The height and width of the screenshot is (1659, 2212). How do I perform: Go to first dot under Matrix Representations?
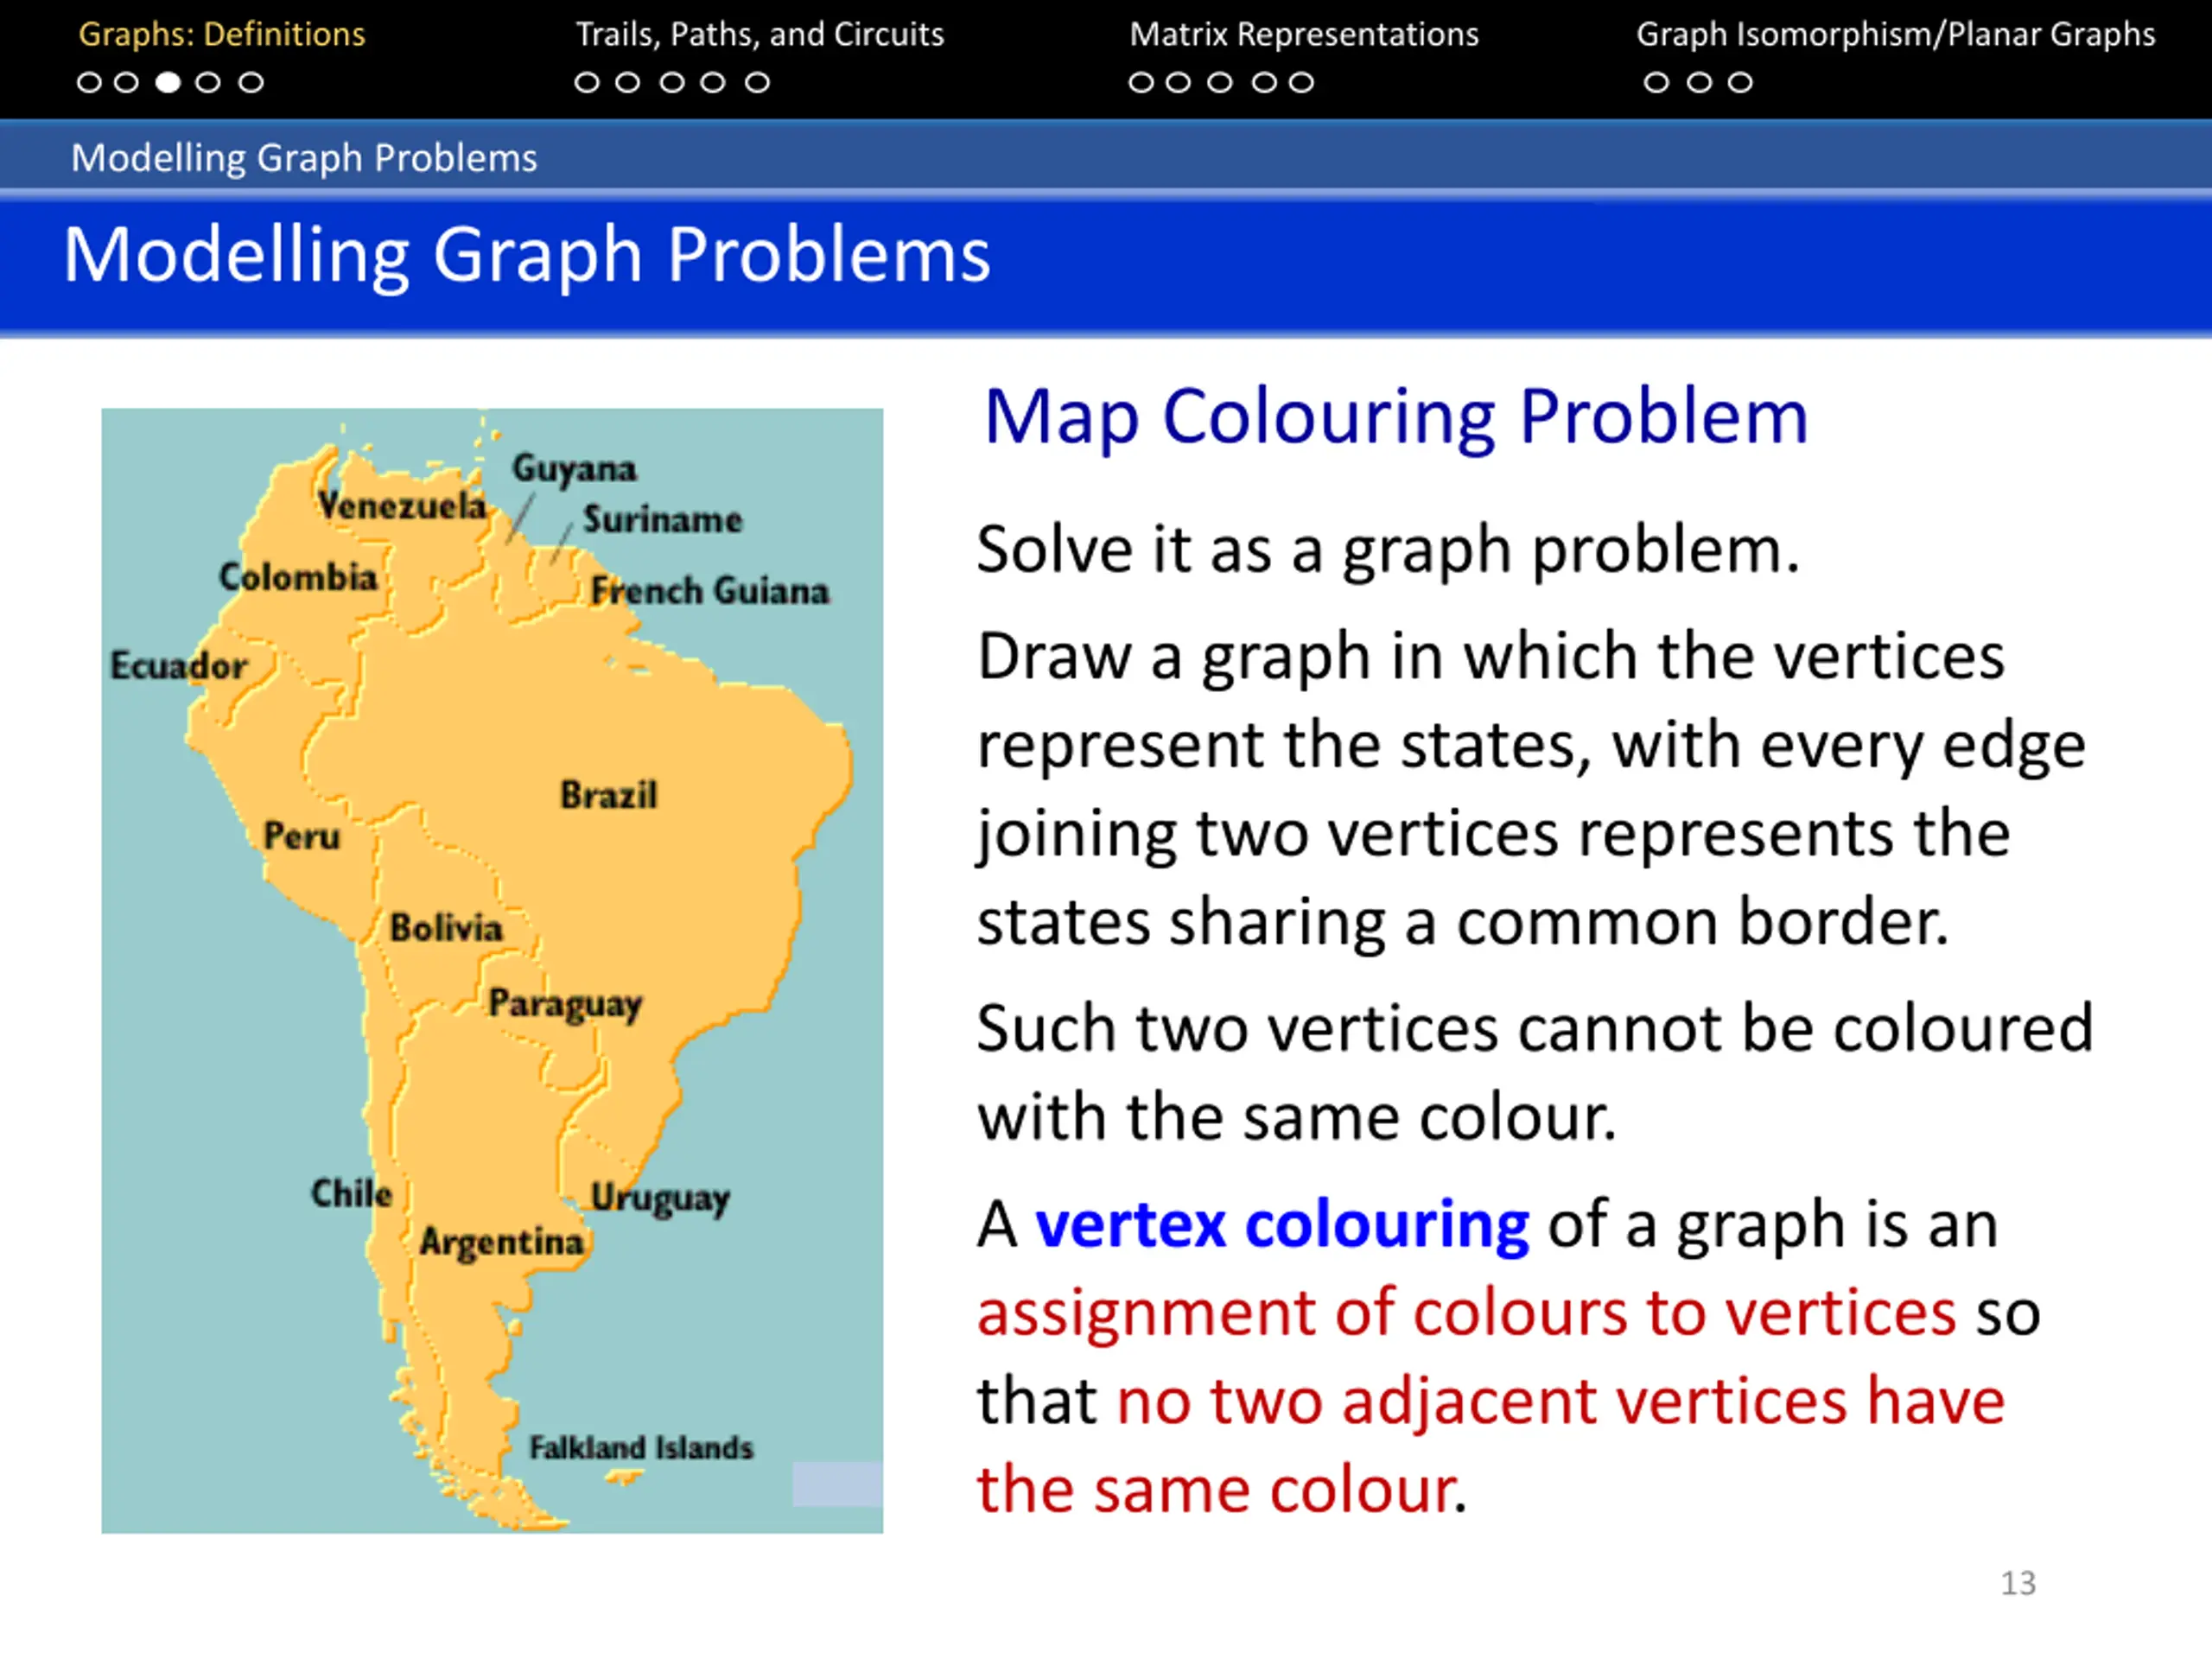[1141, 82]
